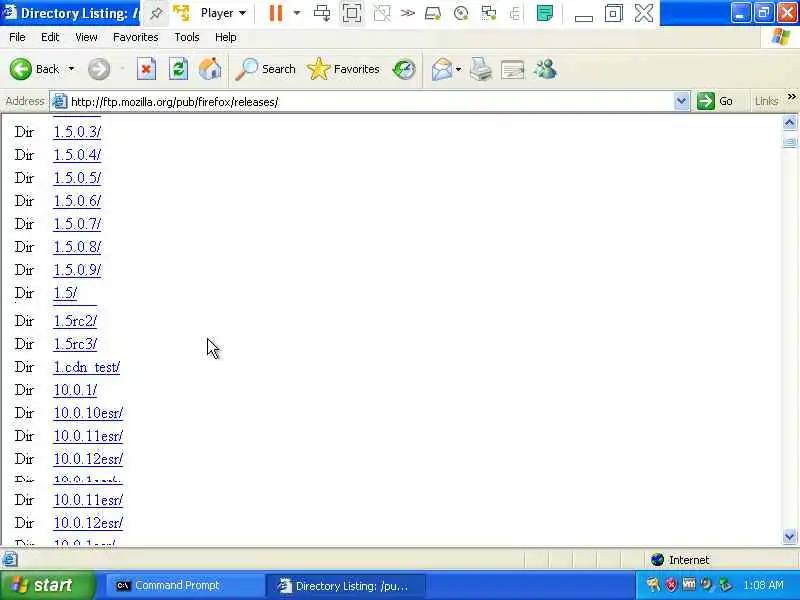Screen dimensions: 800x600
Task: Open the Edit menu
Action: click(x=50, y=37)
